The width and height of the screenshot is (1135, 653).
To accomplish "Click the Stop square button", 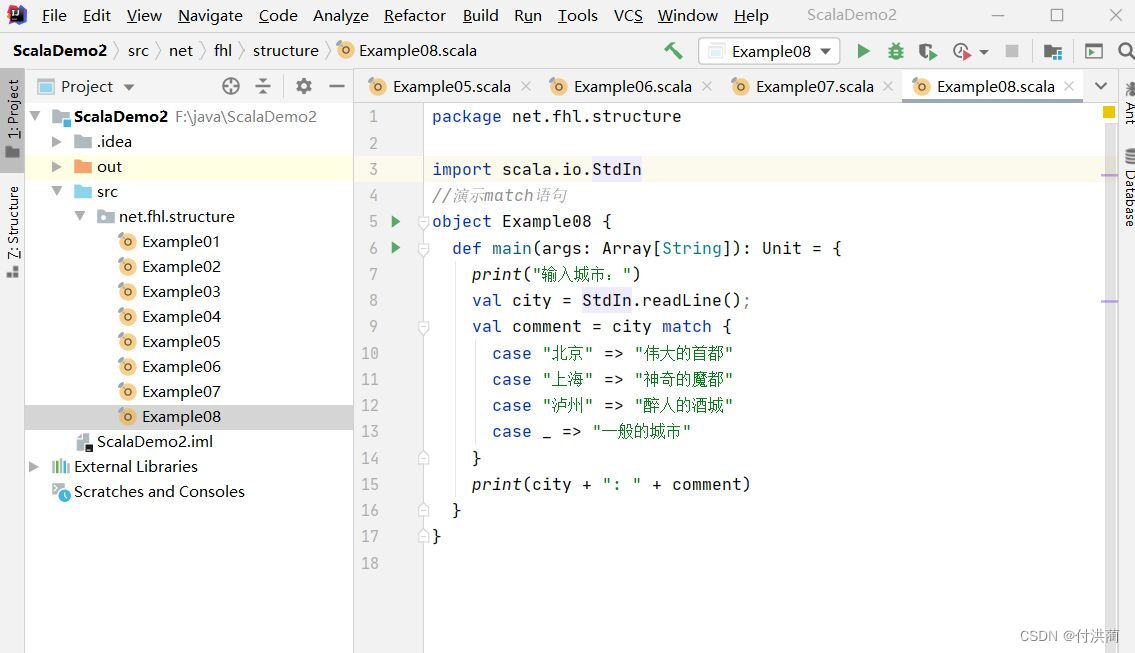I will click(x=1012, y=51).
